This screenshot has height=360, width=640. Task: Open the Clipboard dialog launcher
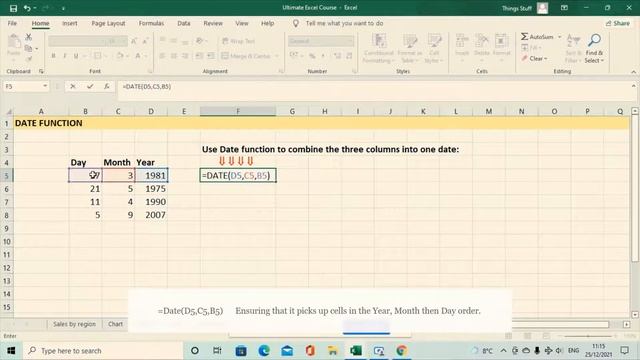click(x=41, y=71)
